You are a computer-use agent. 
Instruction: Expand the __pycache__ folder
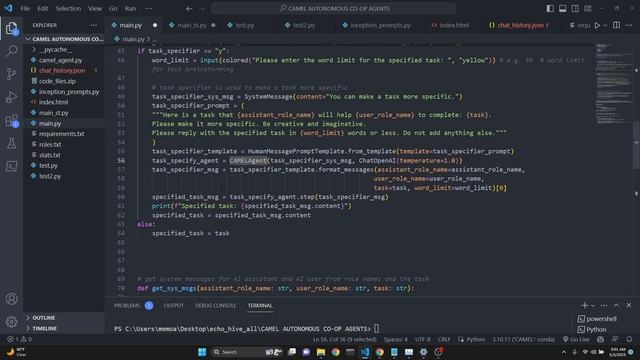55,49
